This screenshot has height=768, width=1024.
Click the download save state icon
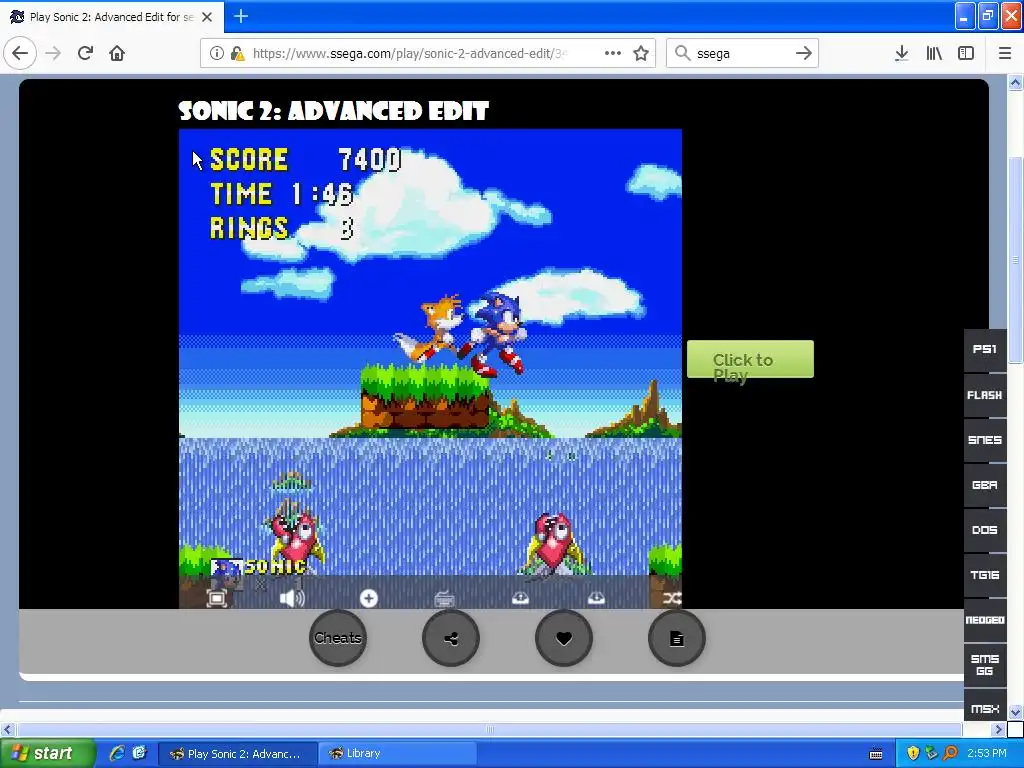point(596,598)
